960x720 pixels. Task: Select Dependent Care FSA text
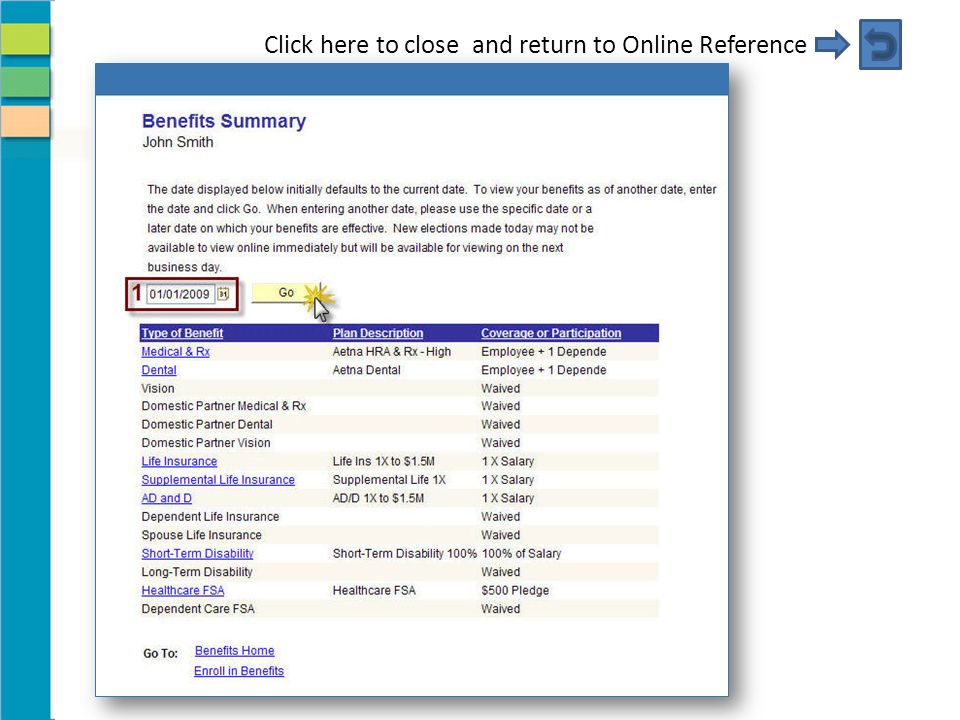coord(198,609)
